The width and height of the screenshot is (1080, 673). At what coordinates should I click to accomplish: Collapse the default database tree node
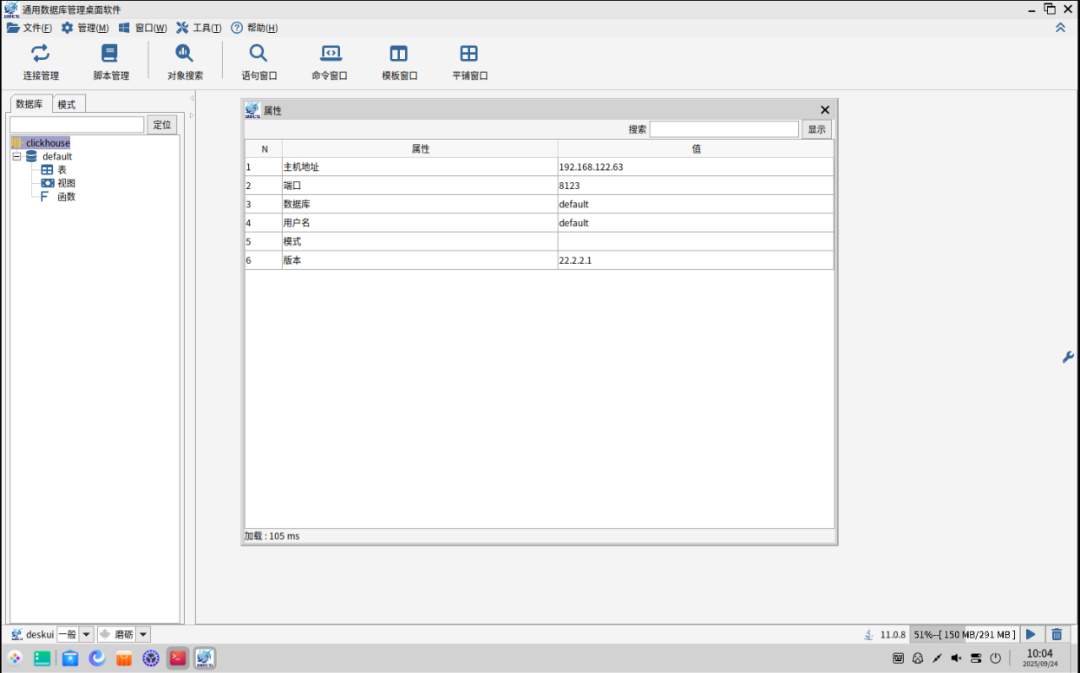tap(17, 156)
